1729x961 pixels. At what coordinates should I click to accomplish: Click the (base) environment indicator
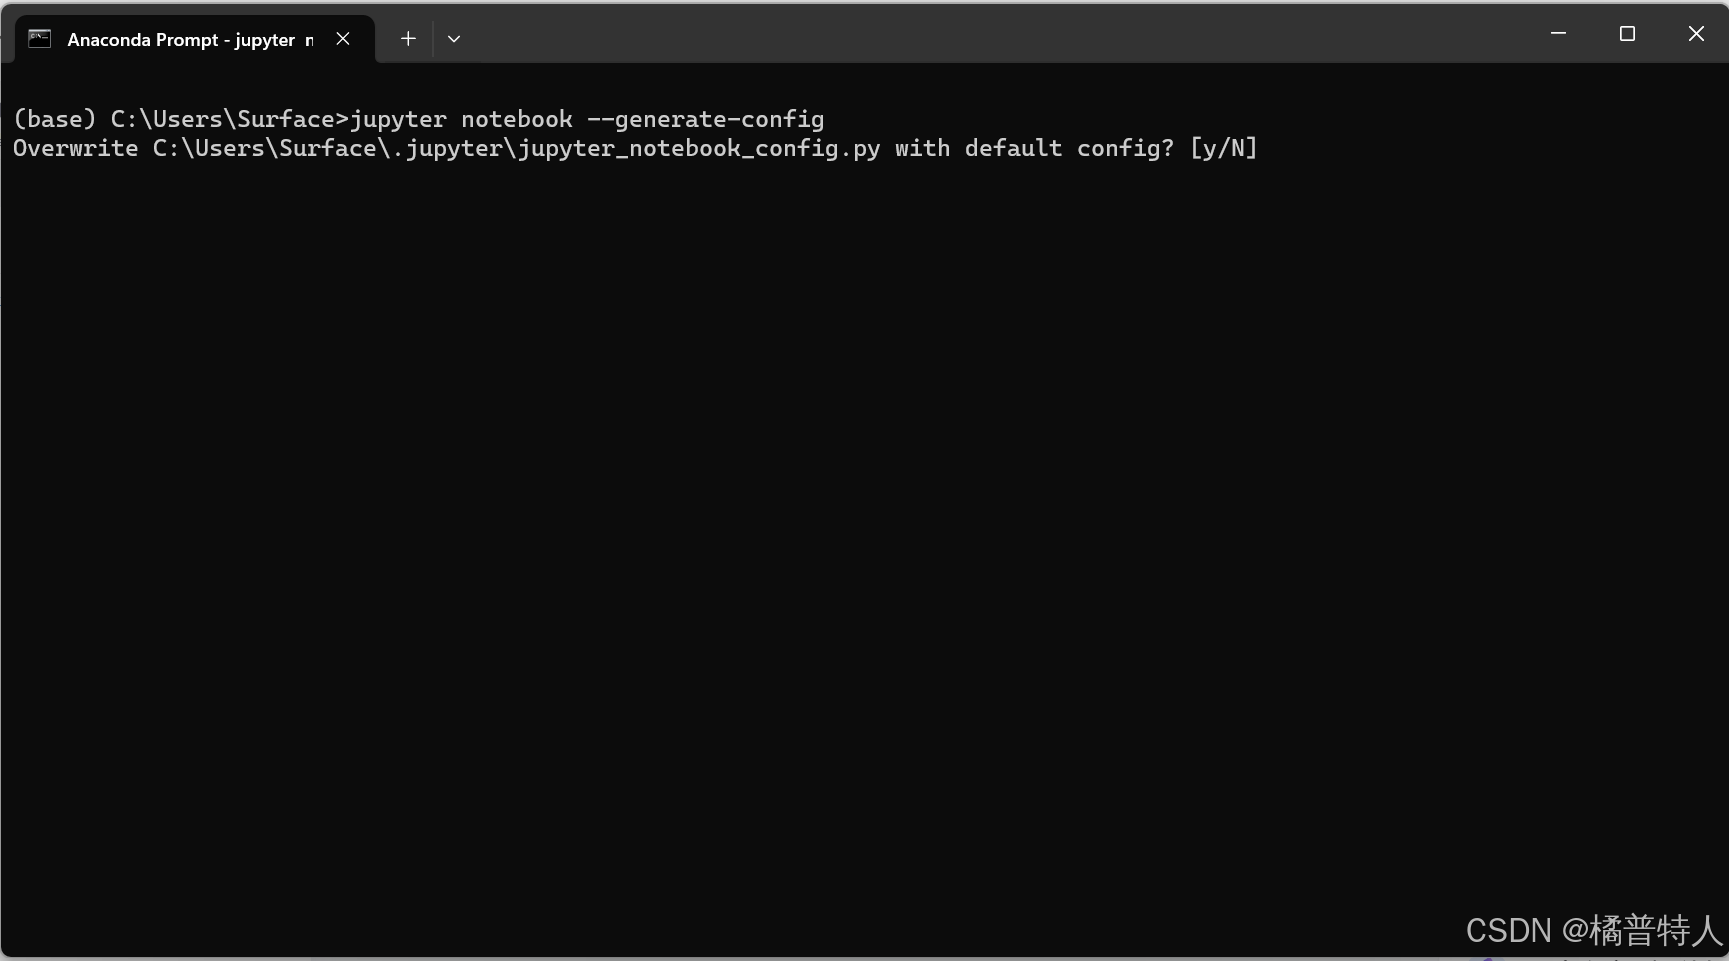(54, 119)
